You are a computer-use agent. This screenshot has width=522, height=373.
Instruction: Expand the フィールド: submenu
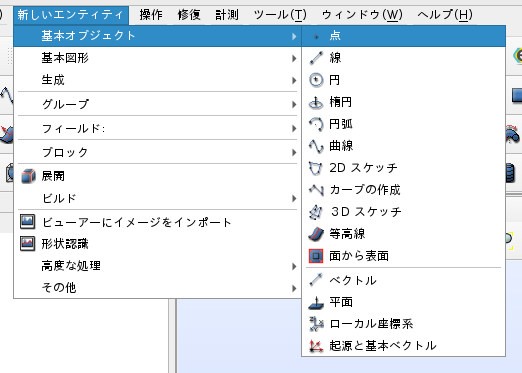point(158,128)
